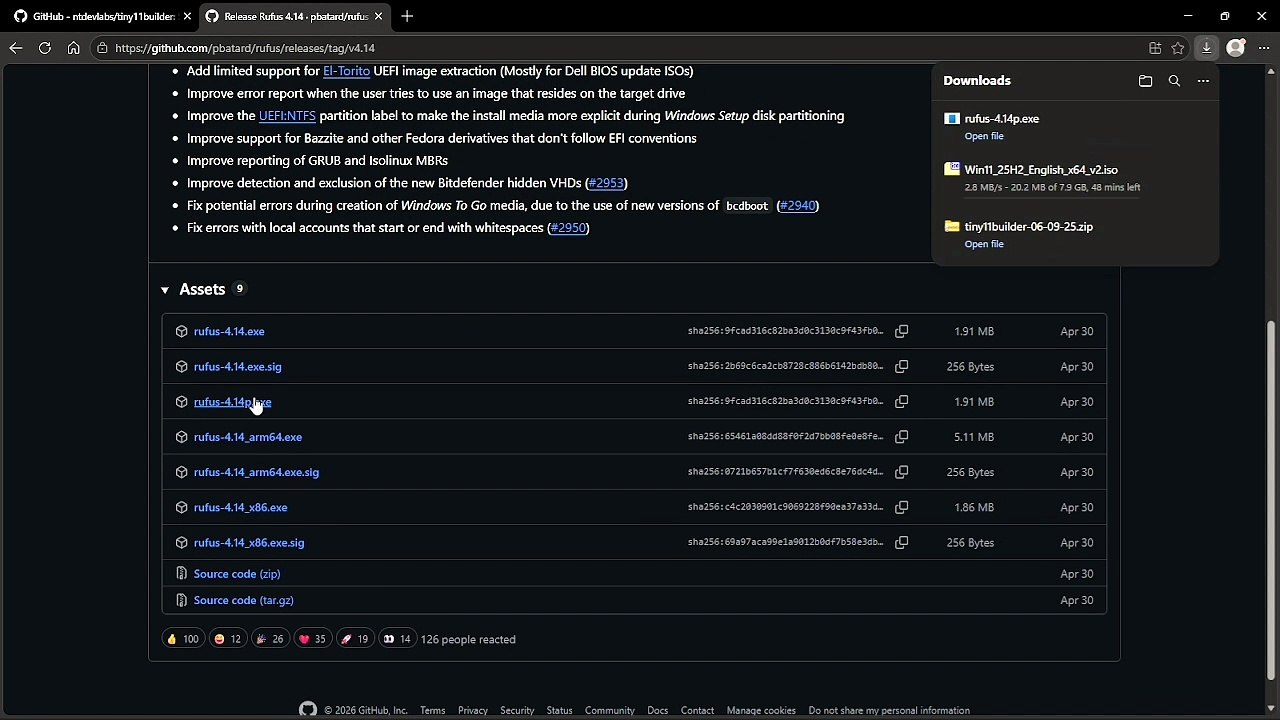Open issue #2953 link

coord(606,183)
